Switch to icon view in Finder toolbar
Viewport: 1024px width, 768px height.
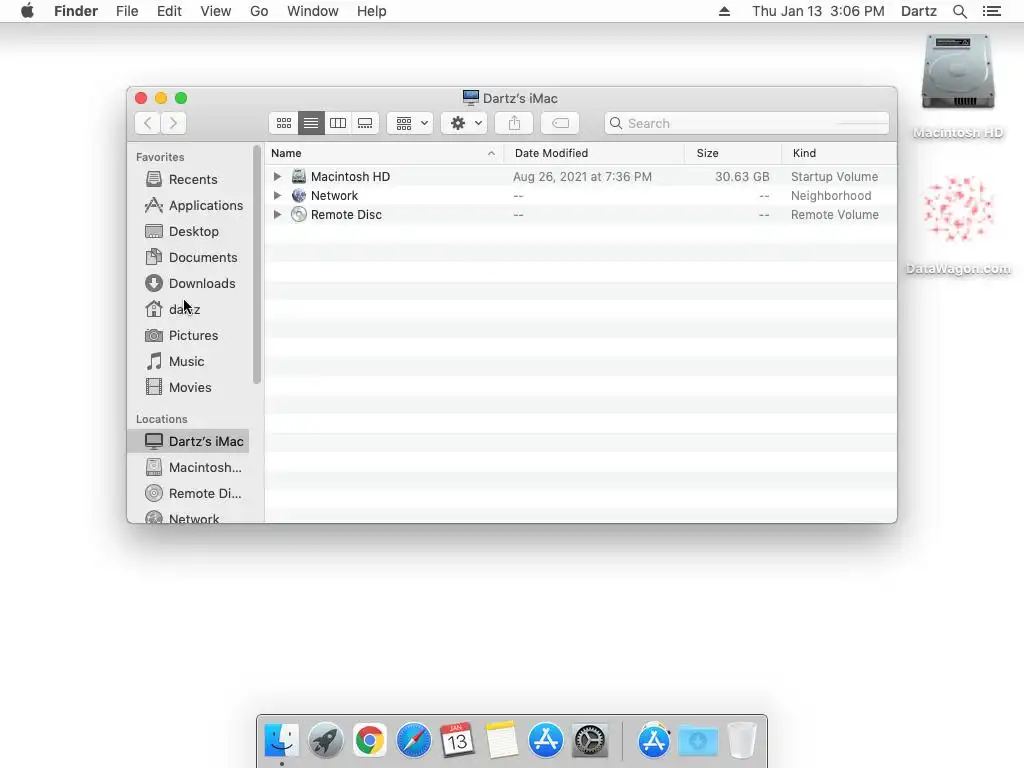click(x=283, y=123)
